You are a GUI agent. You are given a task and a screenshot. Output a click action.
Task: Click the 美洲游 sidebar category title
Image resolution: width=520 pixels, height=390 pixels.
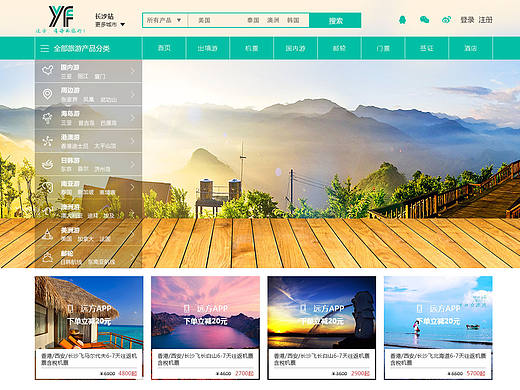pyautogui.click(x=70, y=230)
